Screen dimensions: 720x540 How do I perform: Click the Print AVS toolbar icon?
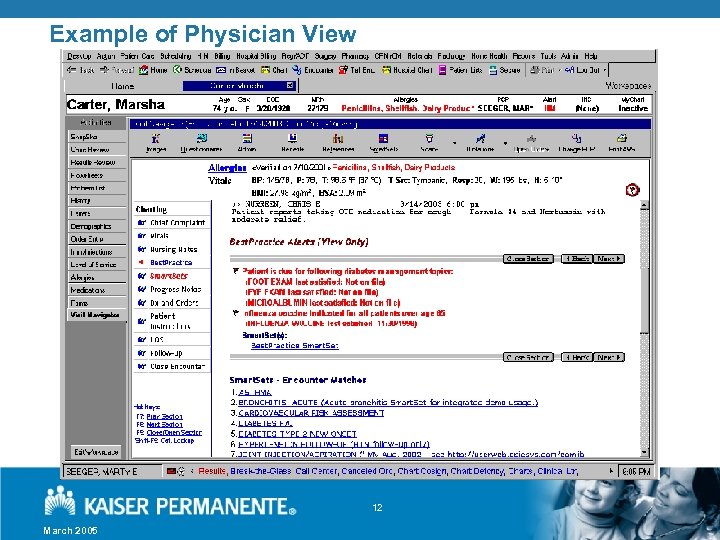click(x=622, y=139)
